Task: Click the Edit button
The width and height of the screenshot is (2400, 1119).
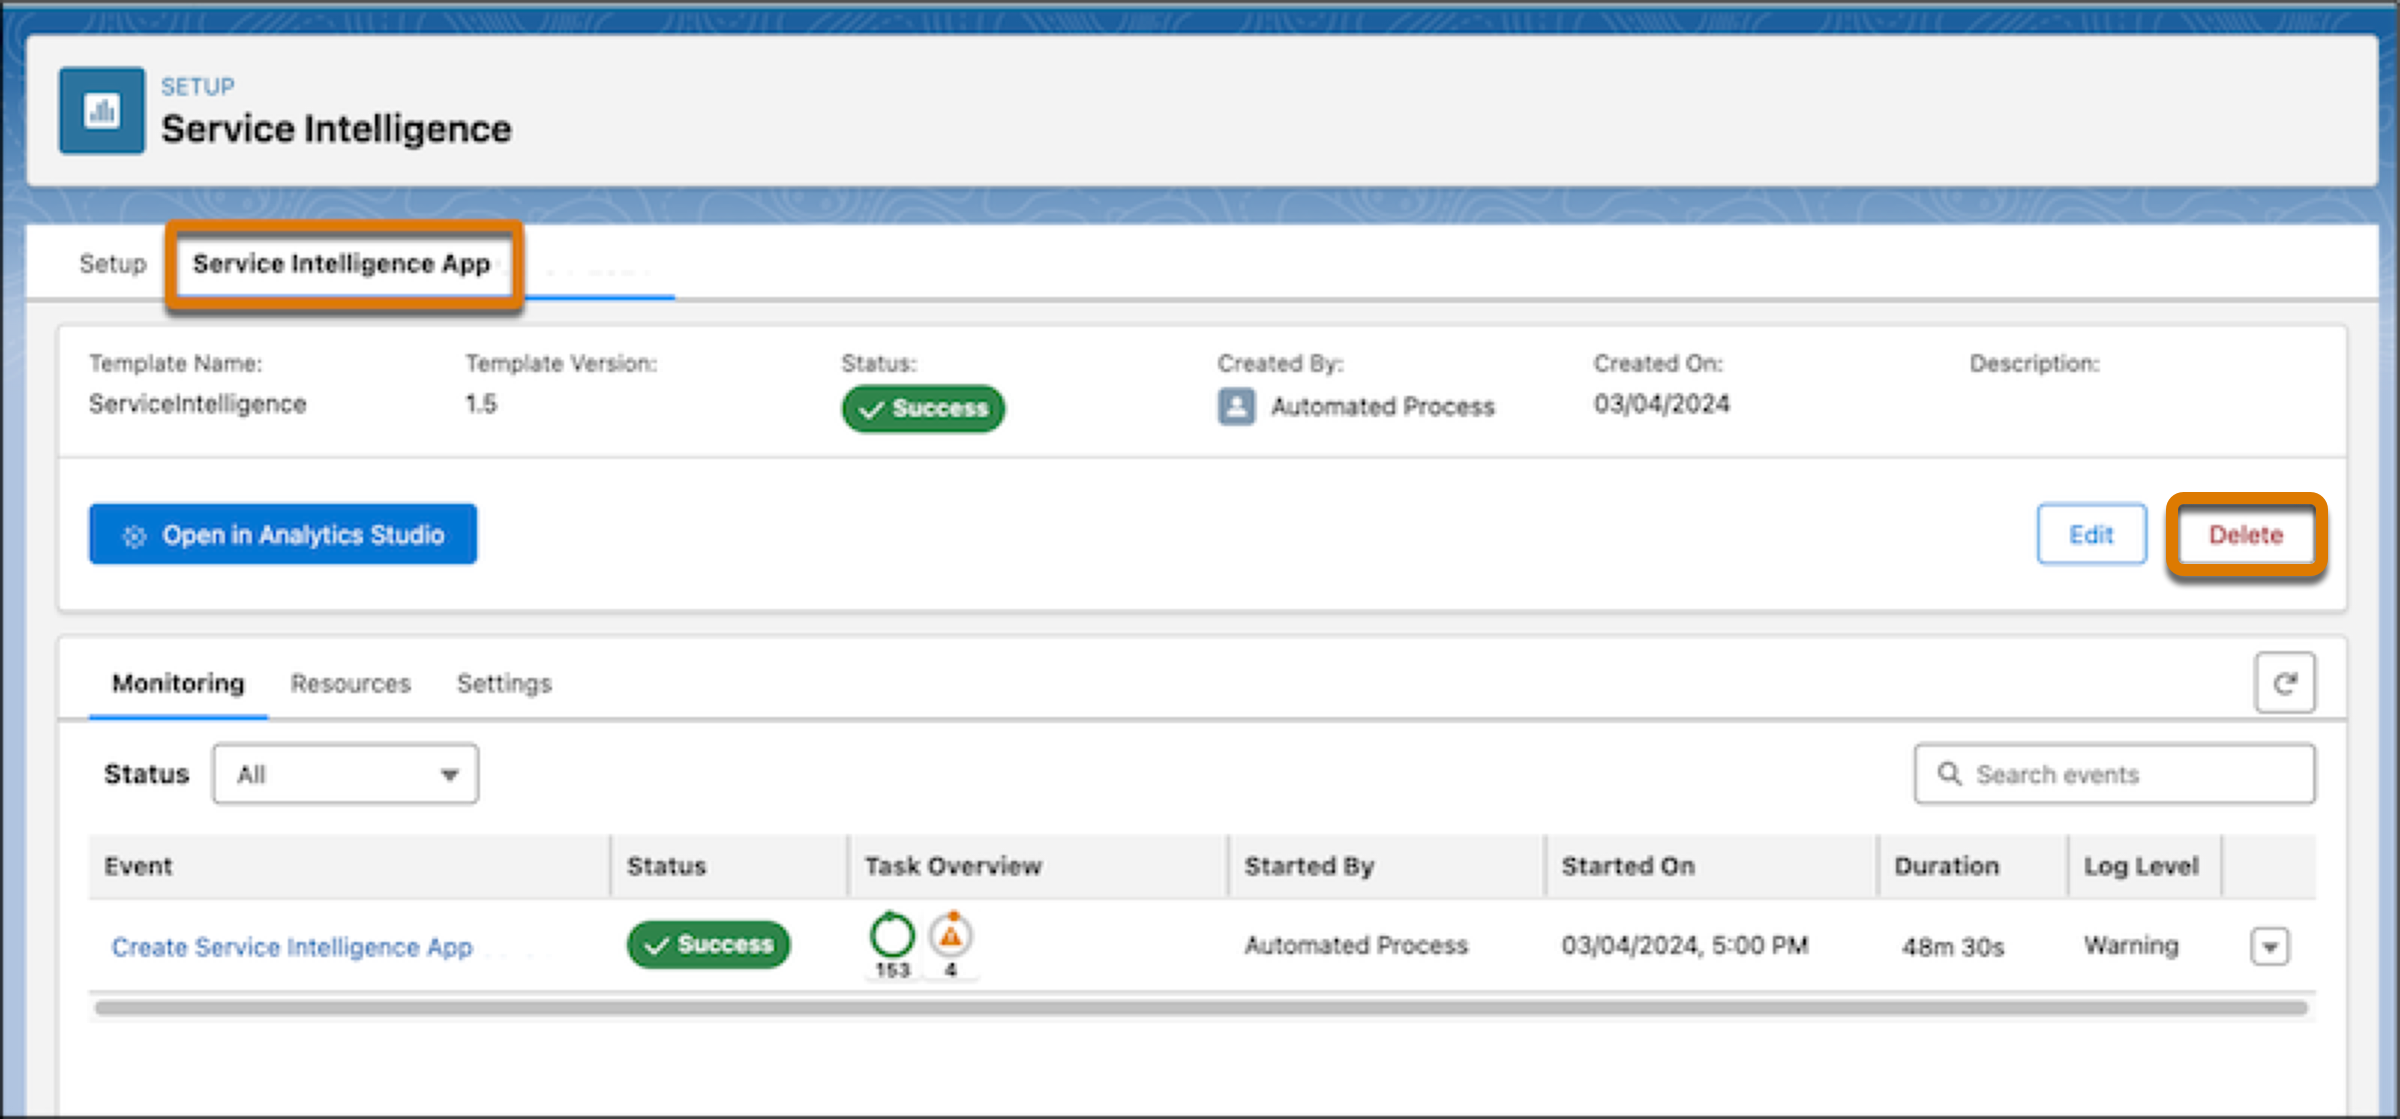Action: (x=2092, y=534)
